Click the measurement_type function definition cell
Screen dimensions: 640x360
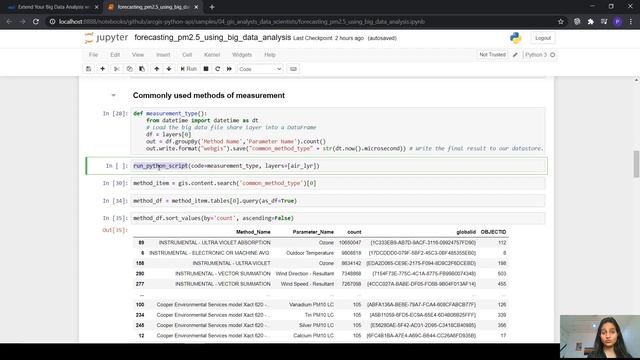338,131
